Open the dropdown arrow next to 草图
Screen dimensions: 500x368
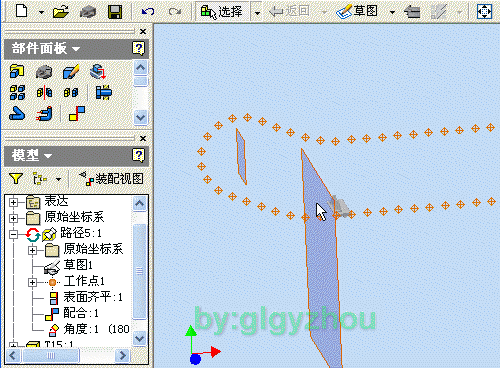coord(392,12)
